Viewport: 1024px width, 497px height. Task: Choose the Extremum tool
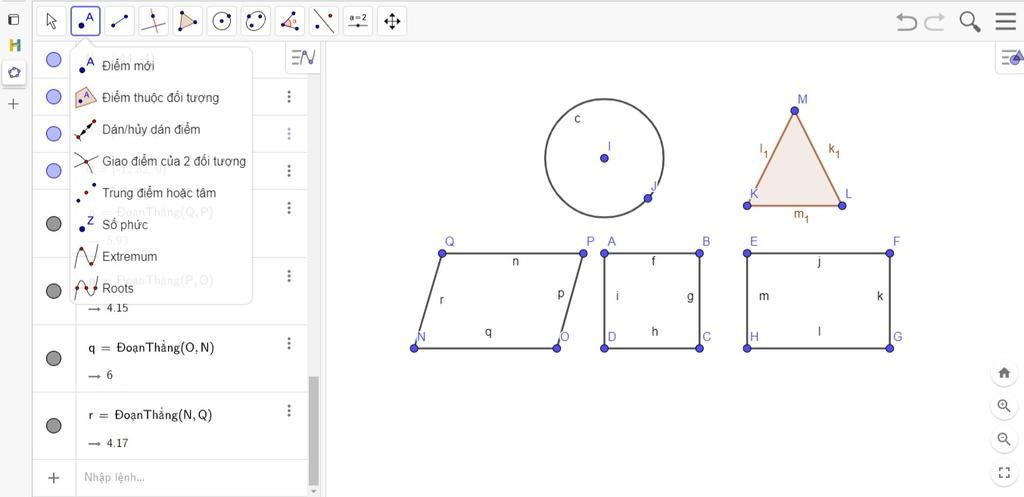coord(161,257)
